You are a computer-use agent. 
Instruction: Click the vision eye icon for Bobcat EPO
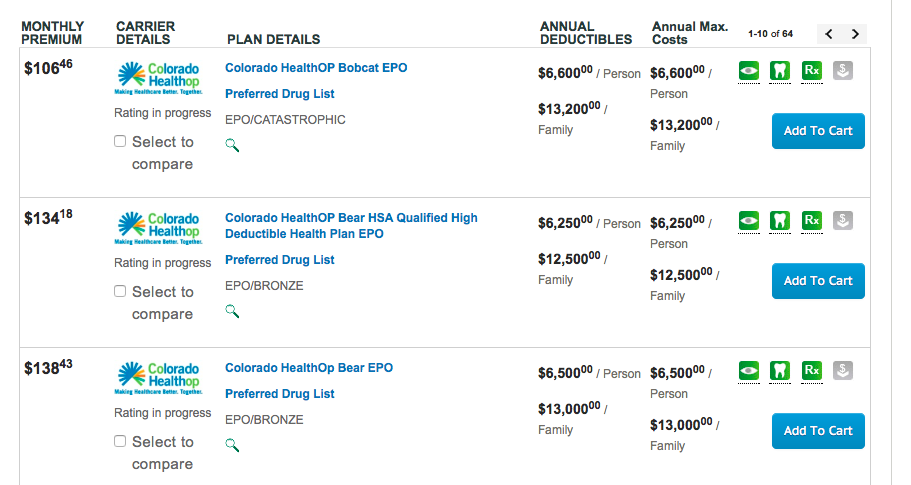point(749,71)
